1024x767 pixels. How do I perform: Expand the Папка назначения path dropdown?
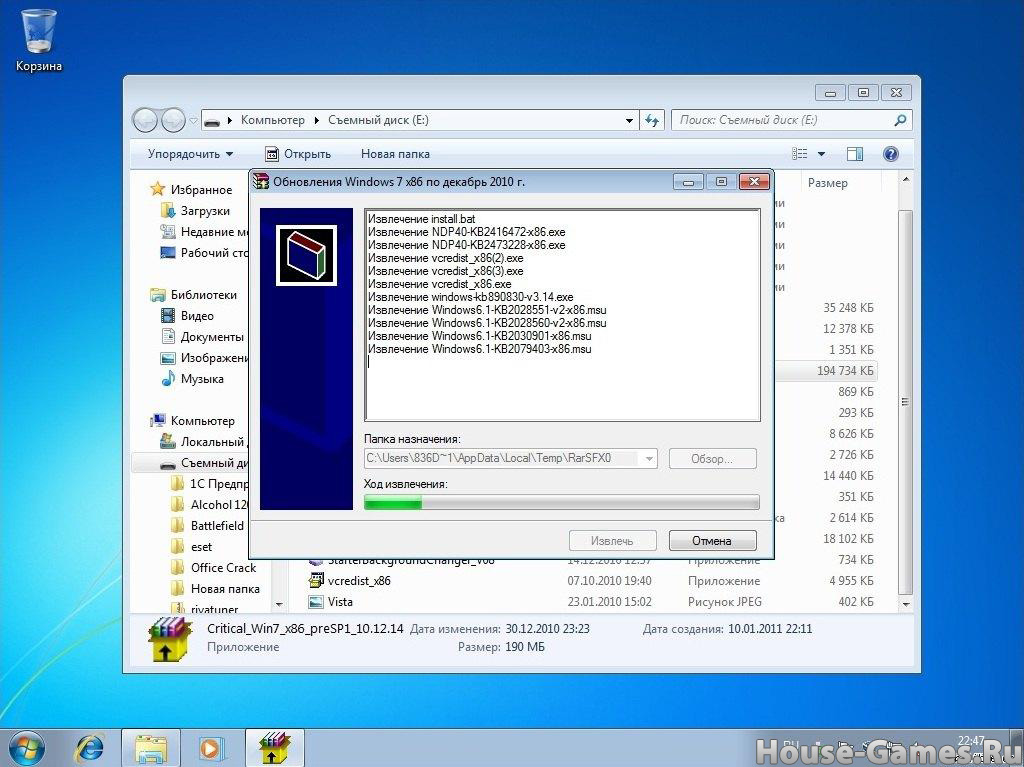pos(649,459)
